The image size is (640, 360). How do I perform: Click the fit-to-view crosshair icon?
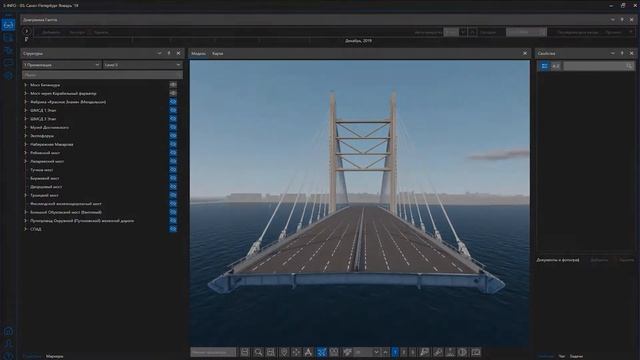296,352
